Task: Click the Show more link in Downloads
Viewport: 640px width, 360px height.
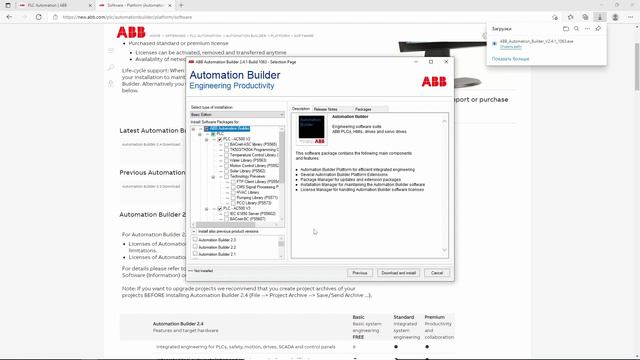Action: [x=510, y=59]
